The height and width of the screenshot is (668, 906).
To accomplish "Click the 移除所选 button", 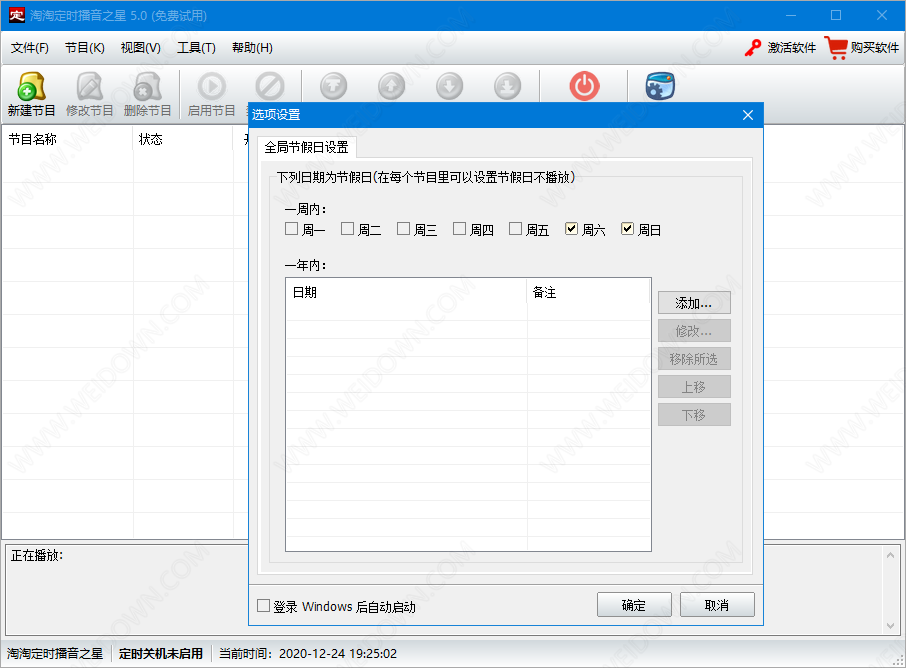I will (x=694, y=359).
